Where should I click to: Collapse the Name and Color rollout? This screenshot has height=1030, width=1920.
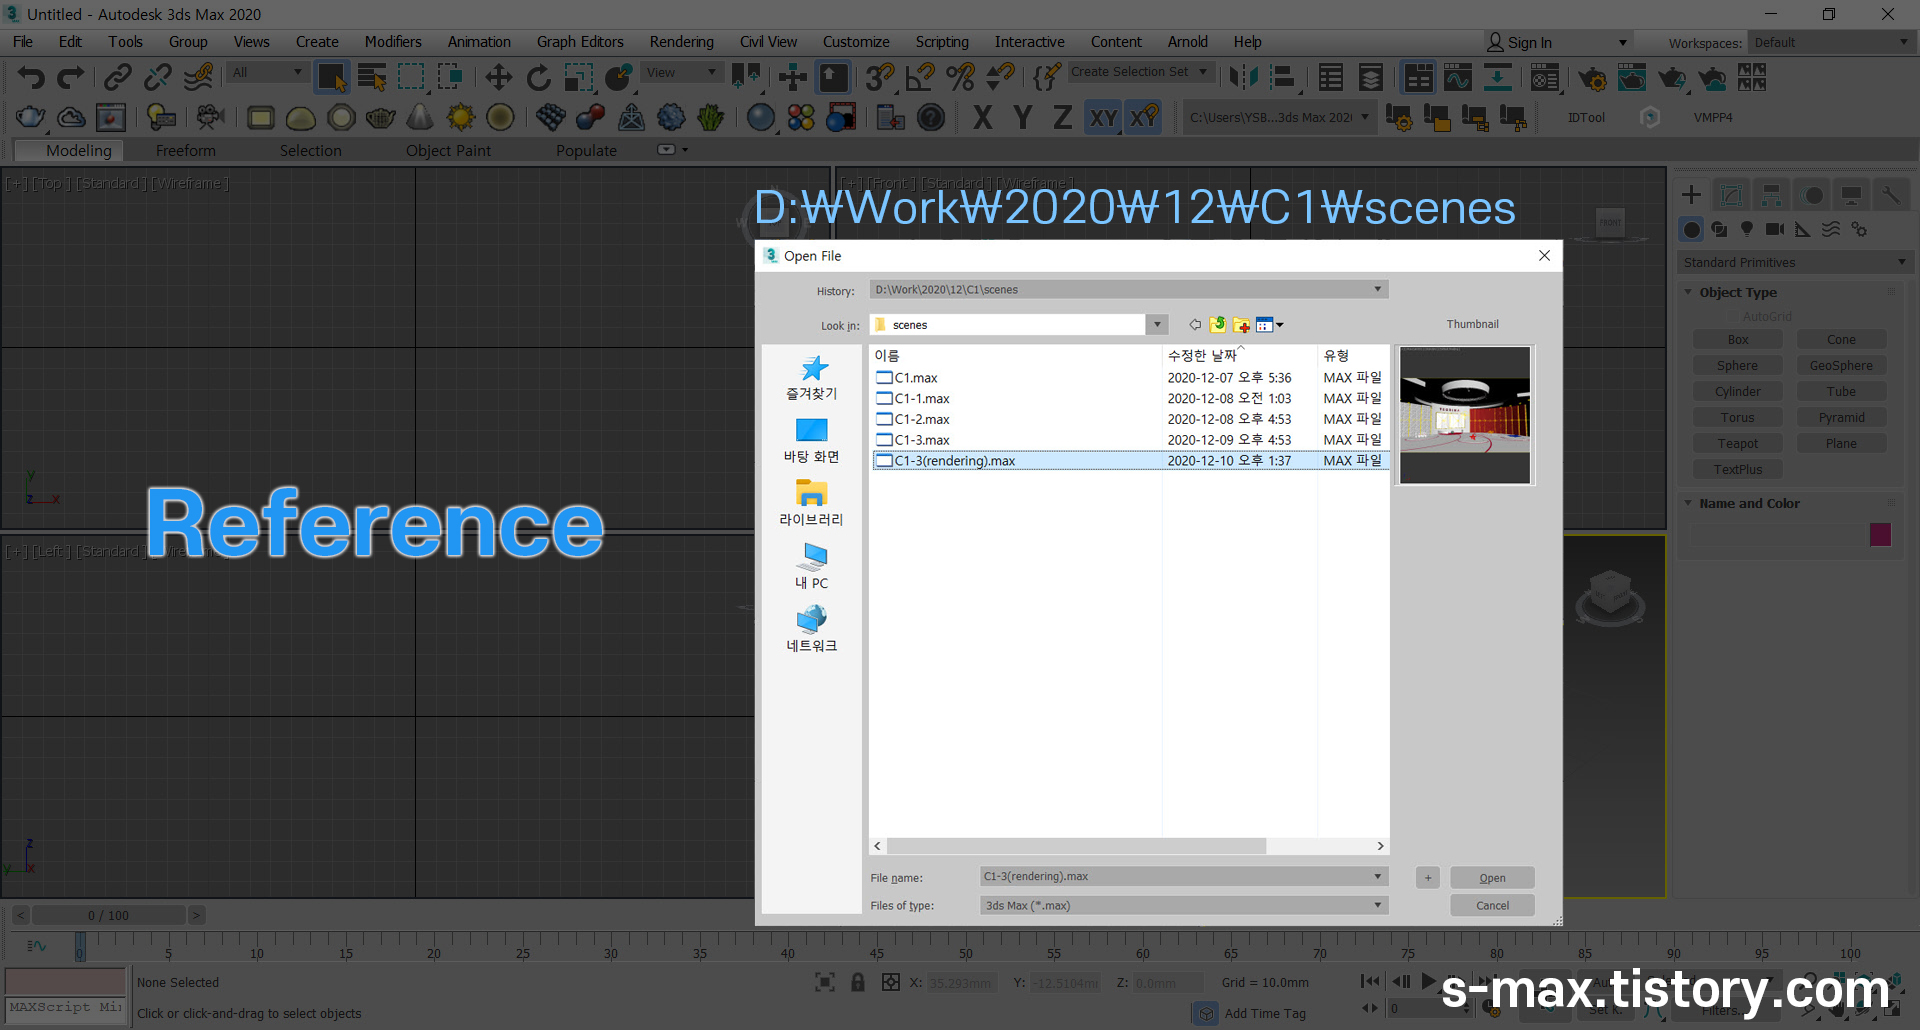point(1689,503)
